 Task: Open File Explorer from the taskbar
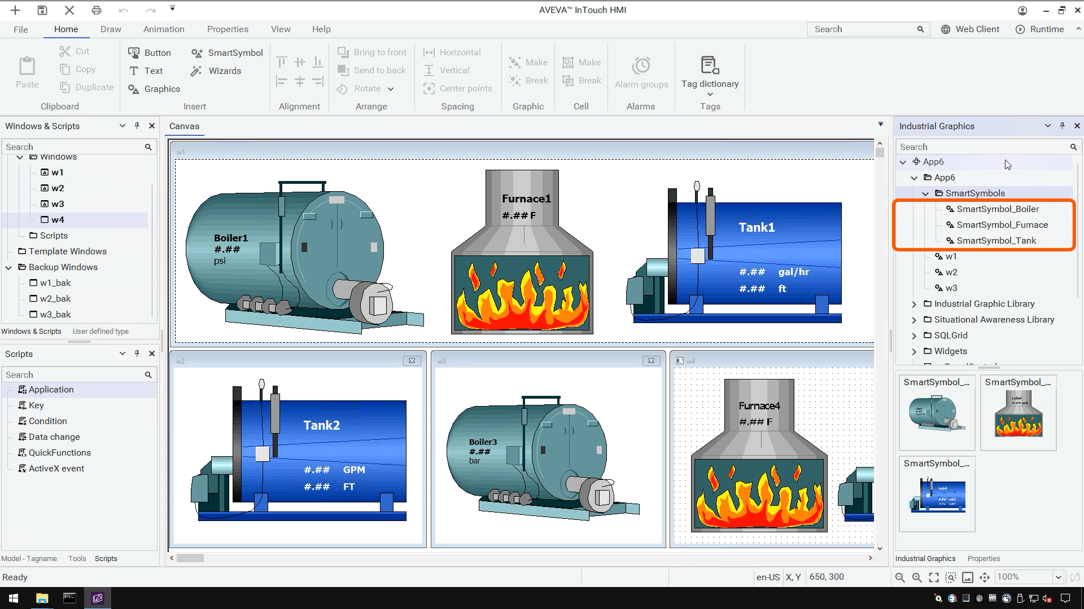[x=42, y=598]
